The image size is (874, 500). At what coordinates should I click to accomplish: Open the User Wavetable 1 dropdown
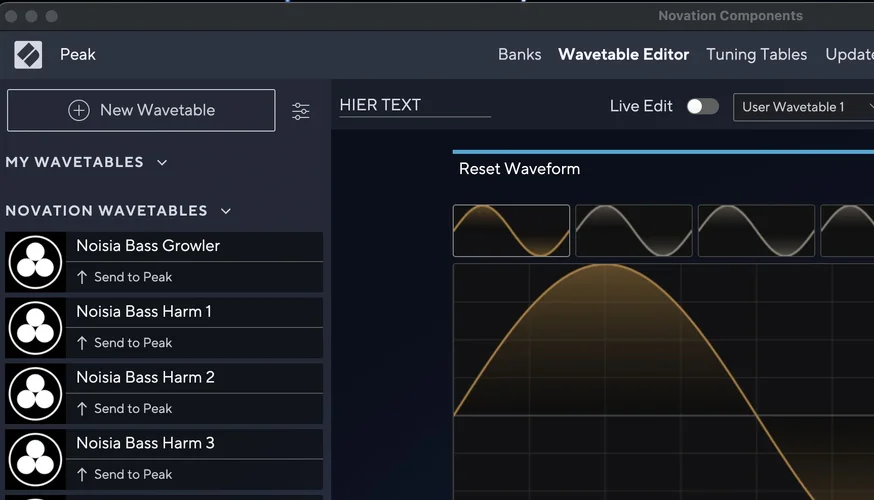coord(803,107)
